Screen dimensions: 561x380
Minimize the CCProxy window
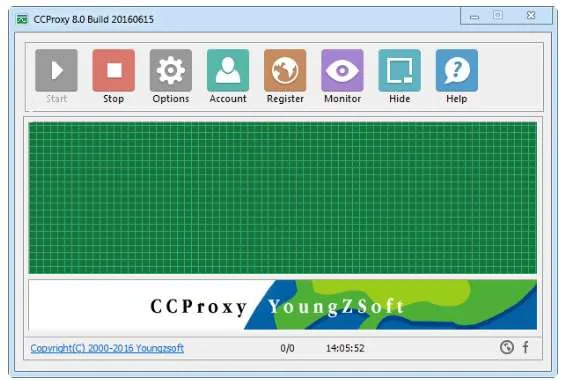[x=474, y=16]
